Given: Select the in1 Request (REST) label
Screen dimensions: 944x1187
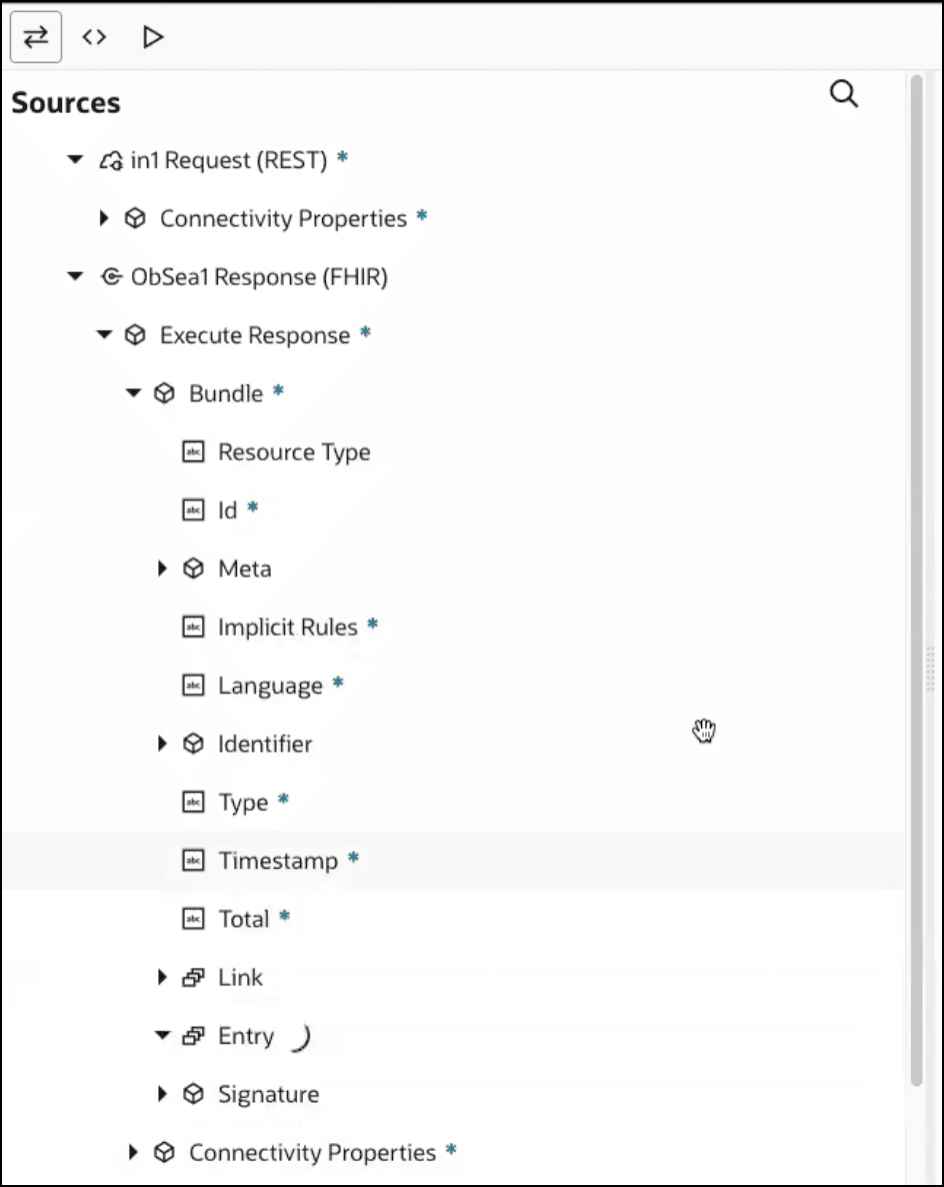Looking at the screenshot, I should tap(229, 160).
